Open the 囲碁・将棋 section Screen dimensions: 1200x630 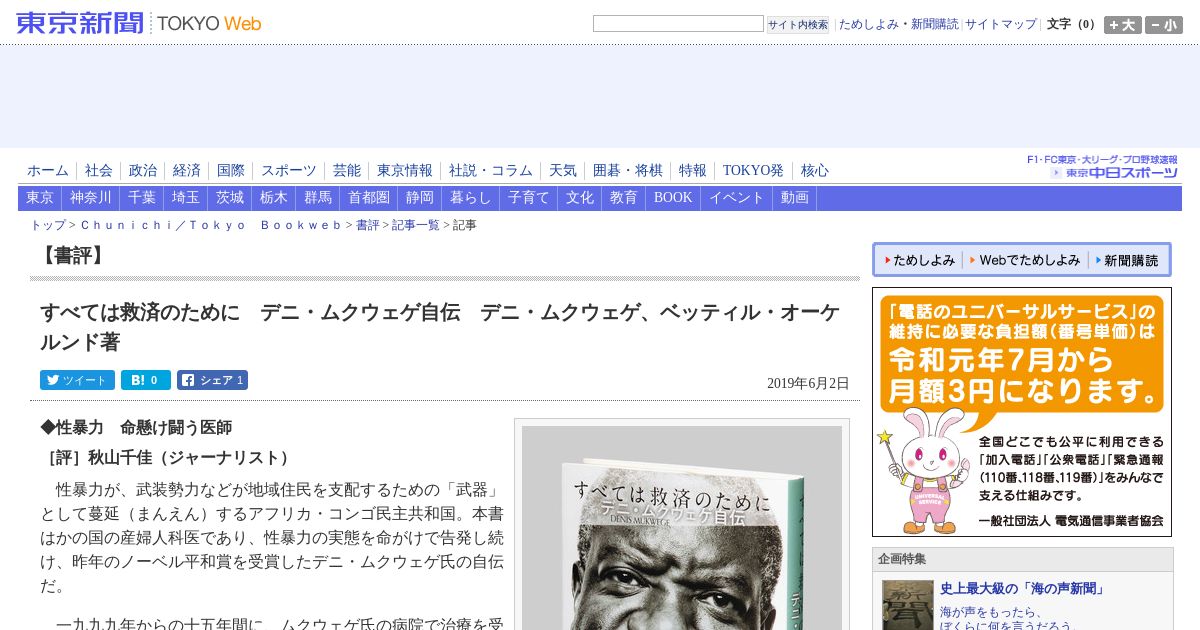(628, 171)
